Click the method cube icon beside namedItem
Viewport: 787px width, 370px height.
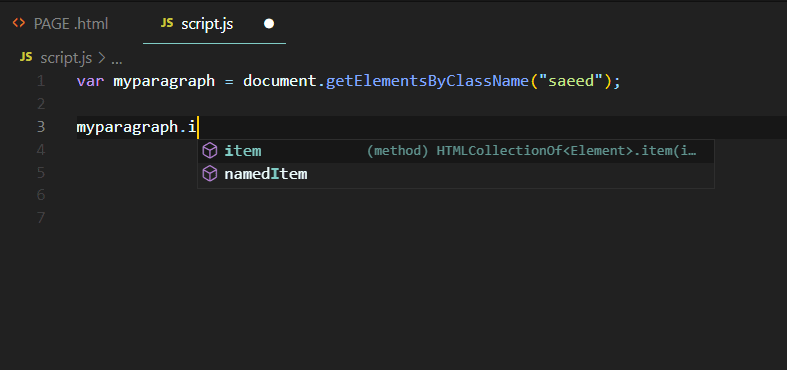click(x=209, y=174)
